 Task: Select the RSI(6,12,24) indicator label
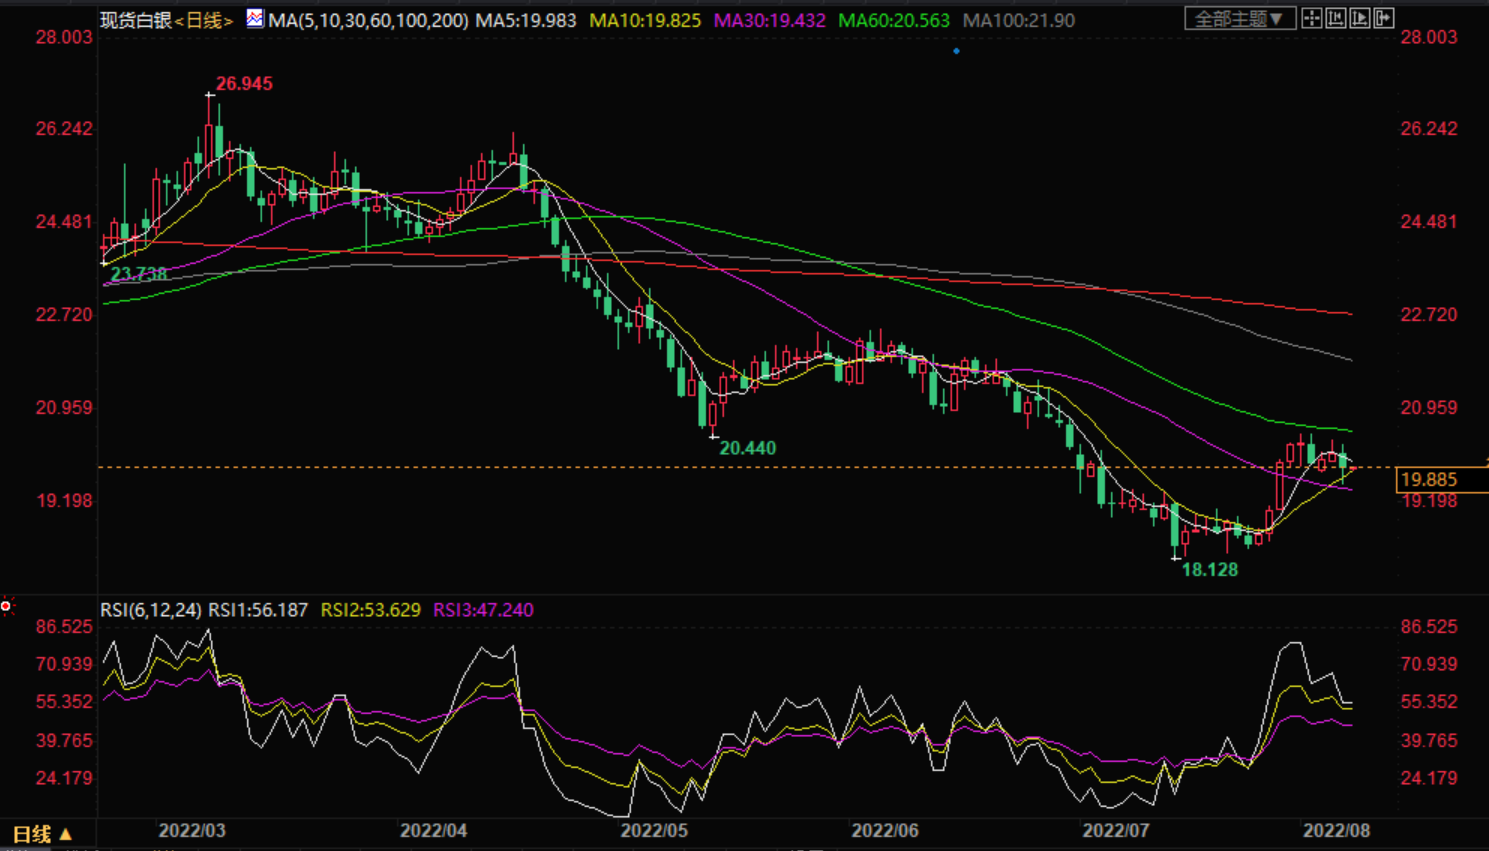151,610
